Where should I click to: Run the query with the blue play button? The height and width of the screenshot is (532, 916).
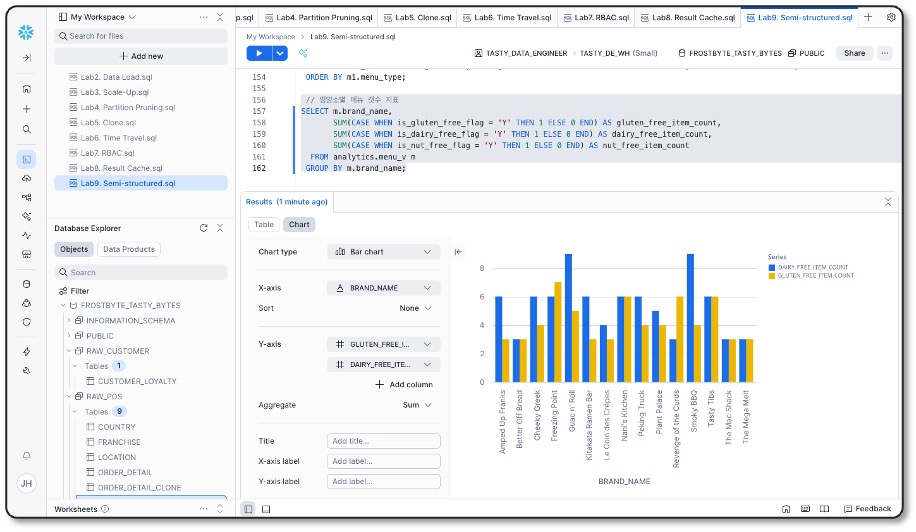tap(259, 53)
